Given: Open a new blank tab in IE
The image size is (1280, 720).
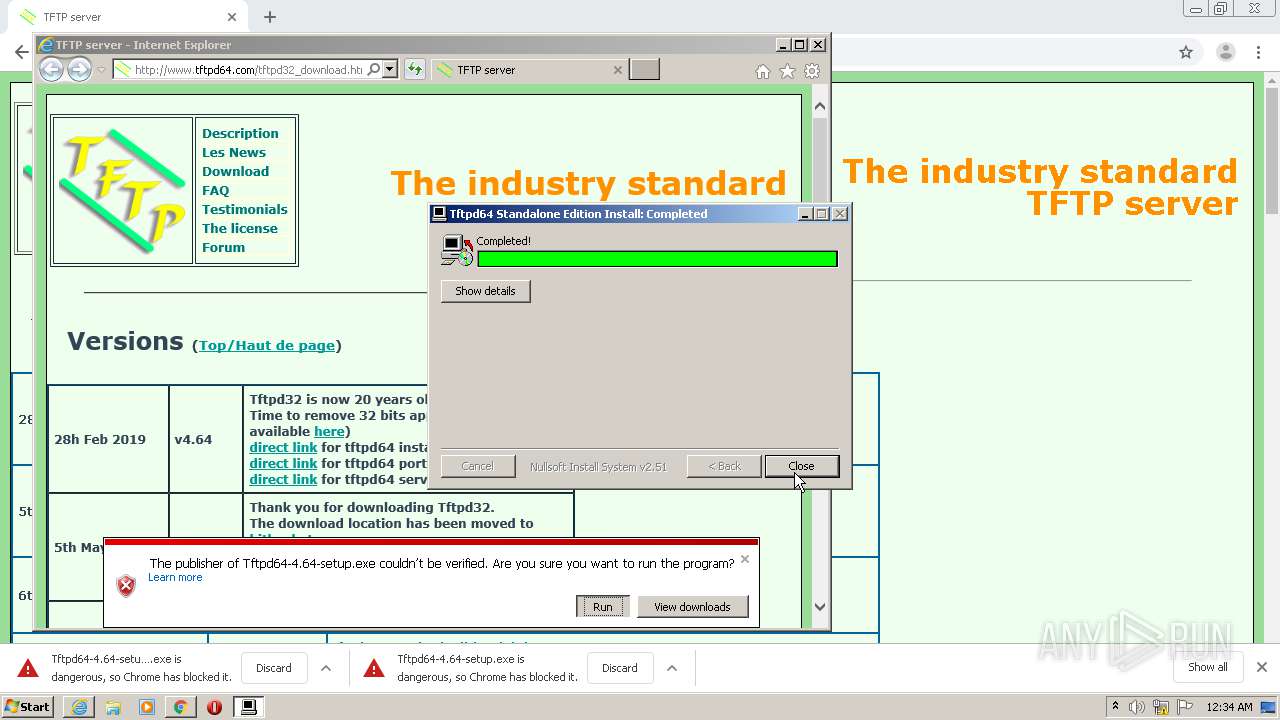Looking at the screenshot, I should coord(644,70).
